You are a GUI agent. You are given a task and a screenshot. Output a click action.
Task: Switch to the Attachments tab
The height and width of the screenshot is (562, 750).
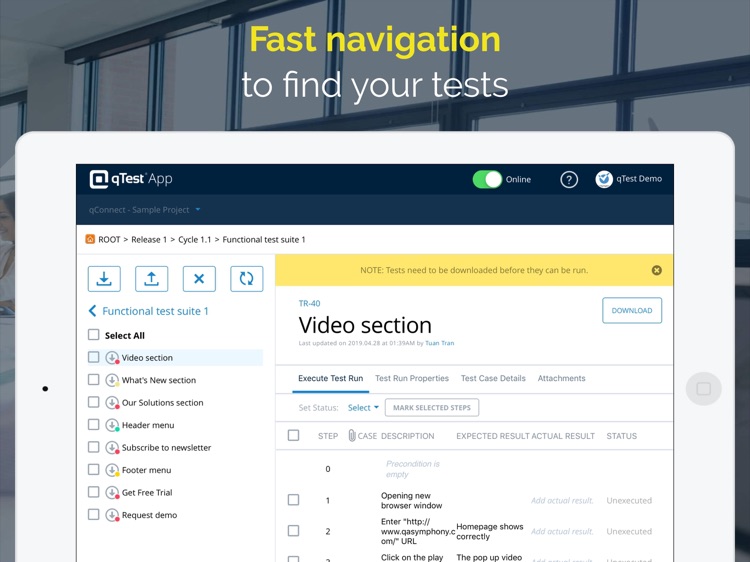pyautogui.click(x=562, y=378)
